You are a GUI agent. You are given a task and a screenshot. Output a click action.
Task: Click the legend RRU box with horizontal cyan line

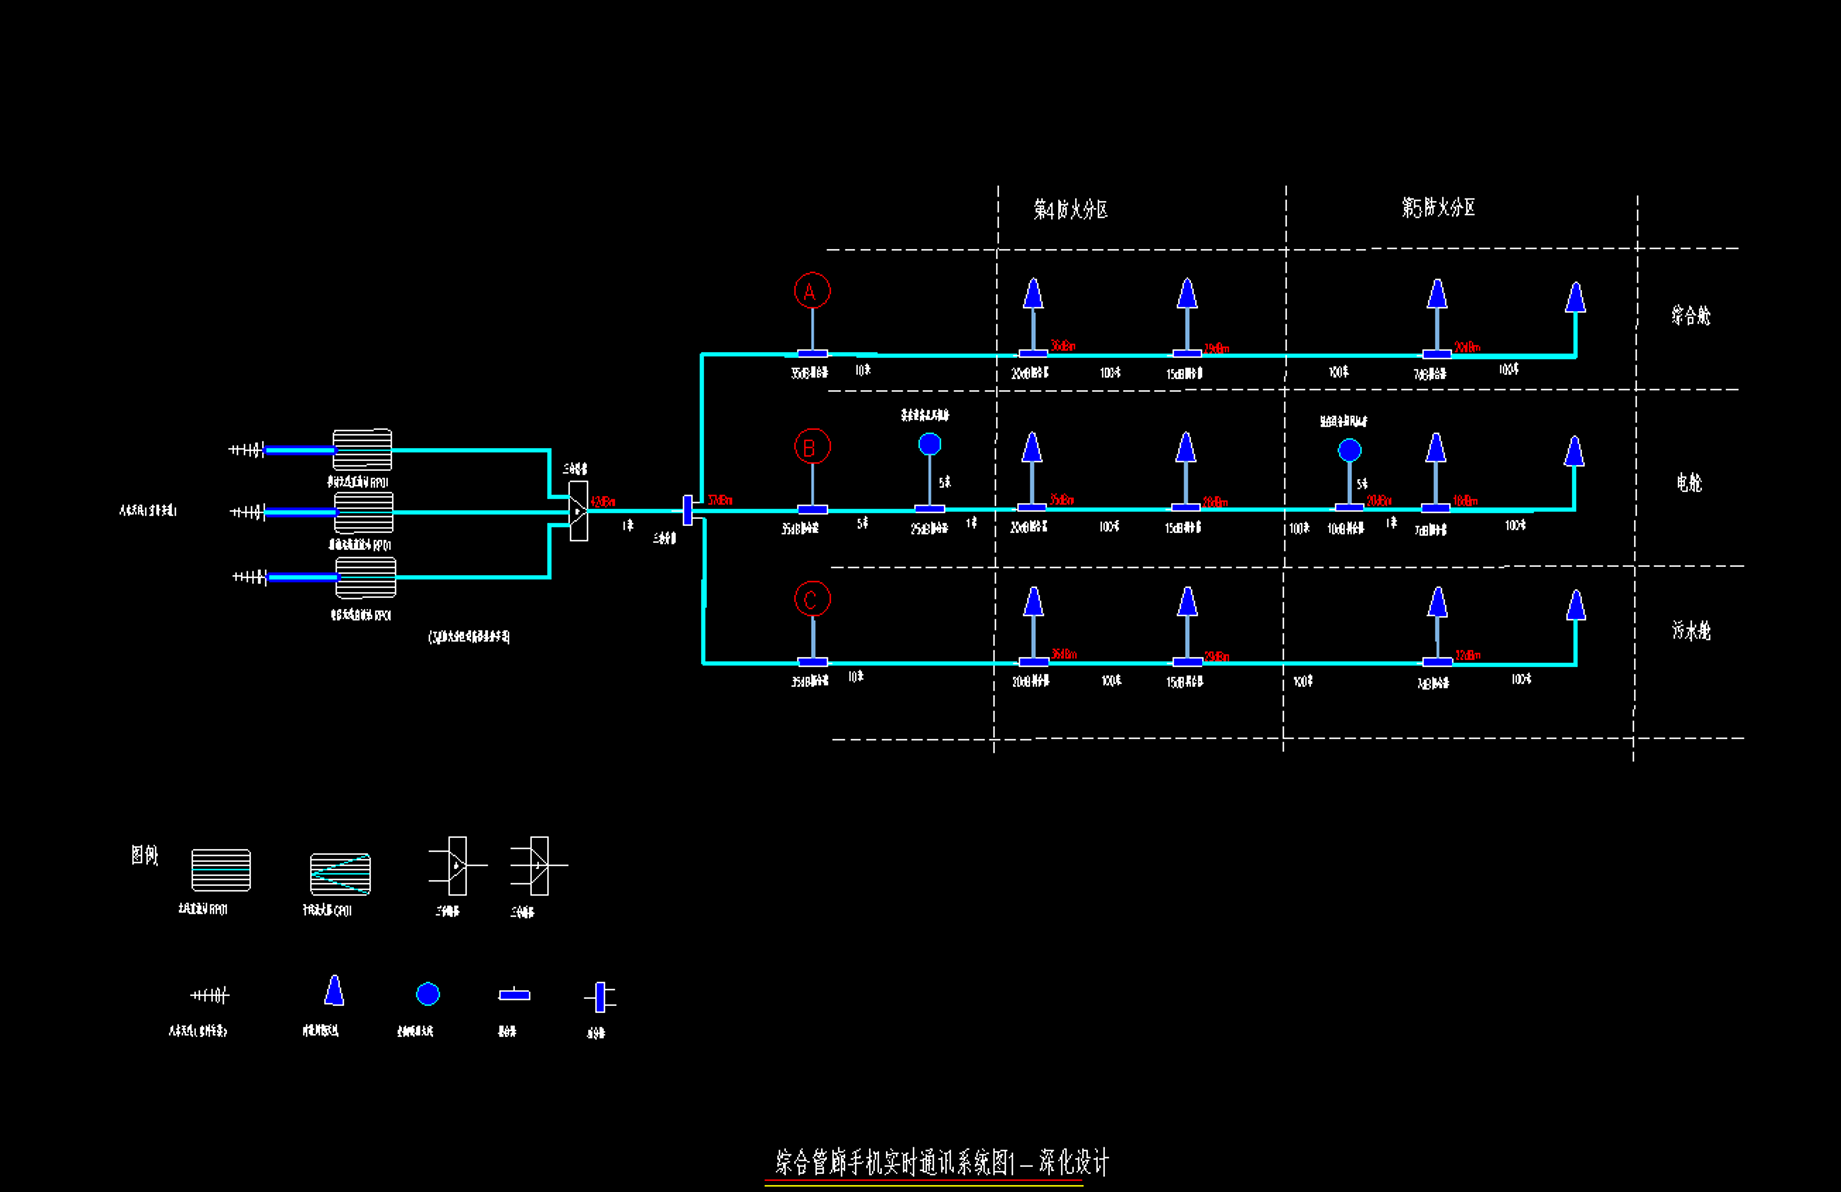click(221, 870)
